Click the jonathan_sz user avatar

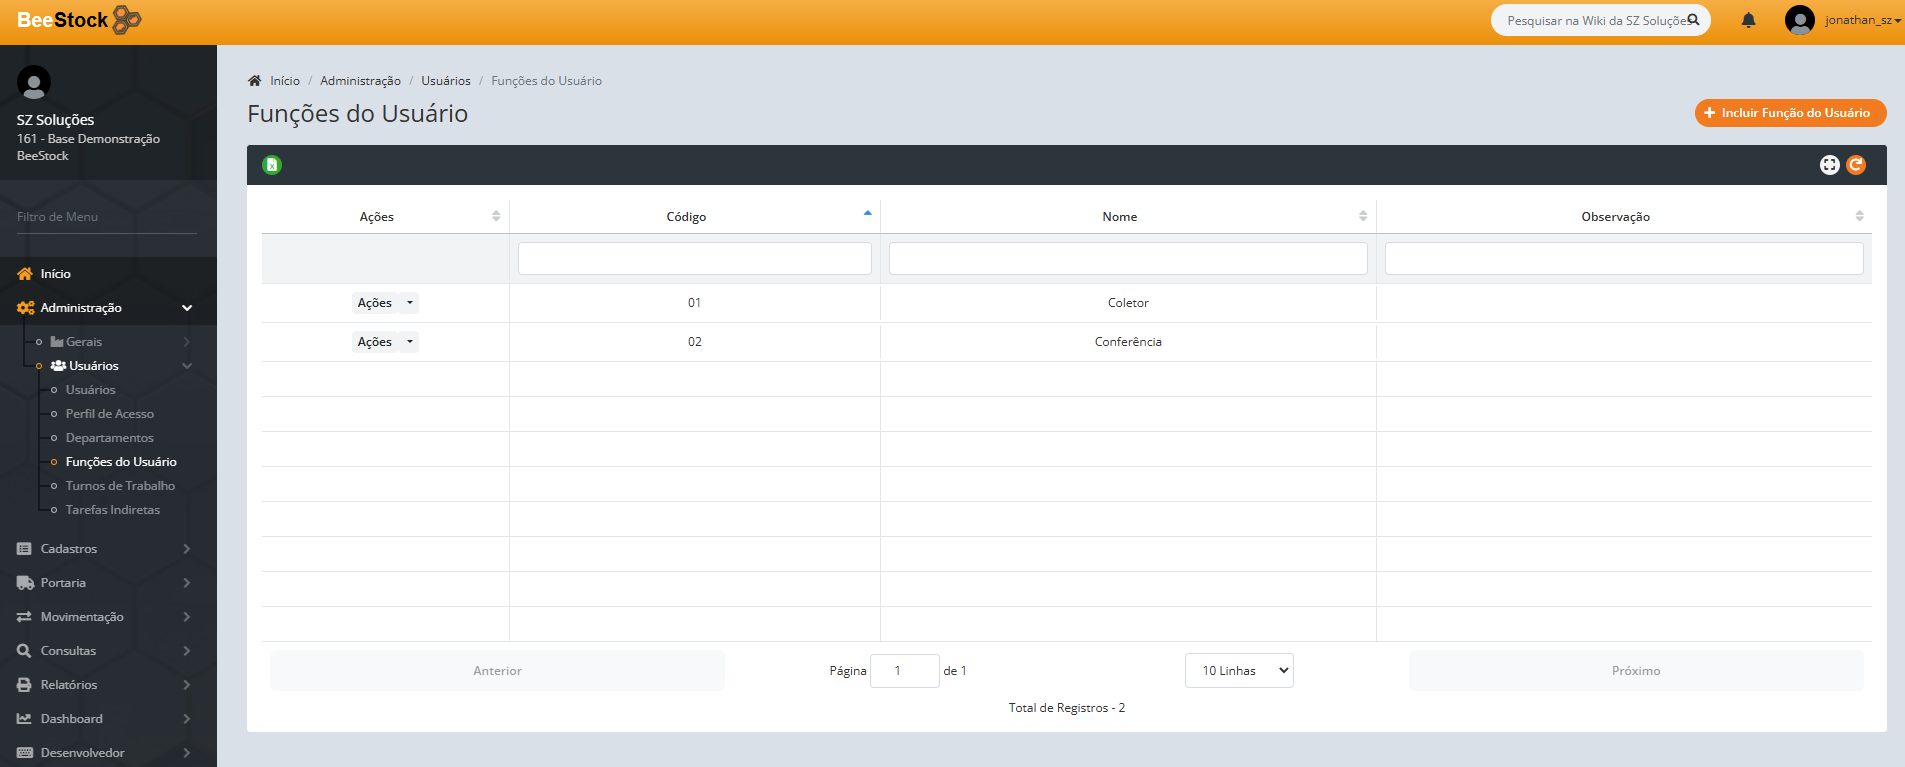tap(1799, 20)
